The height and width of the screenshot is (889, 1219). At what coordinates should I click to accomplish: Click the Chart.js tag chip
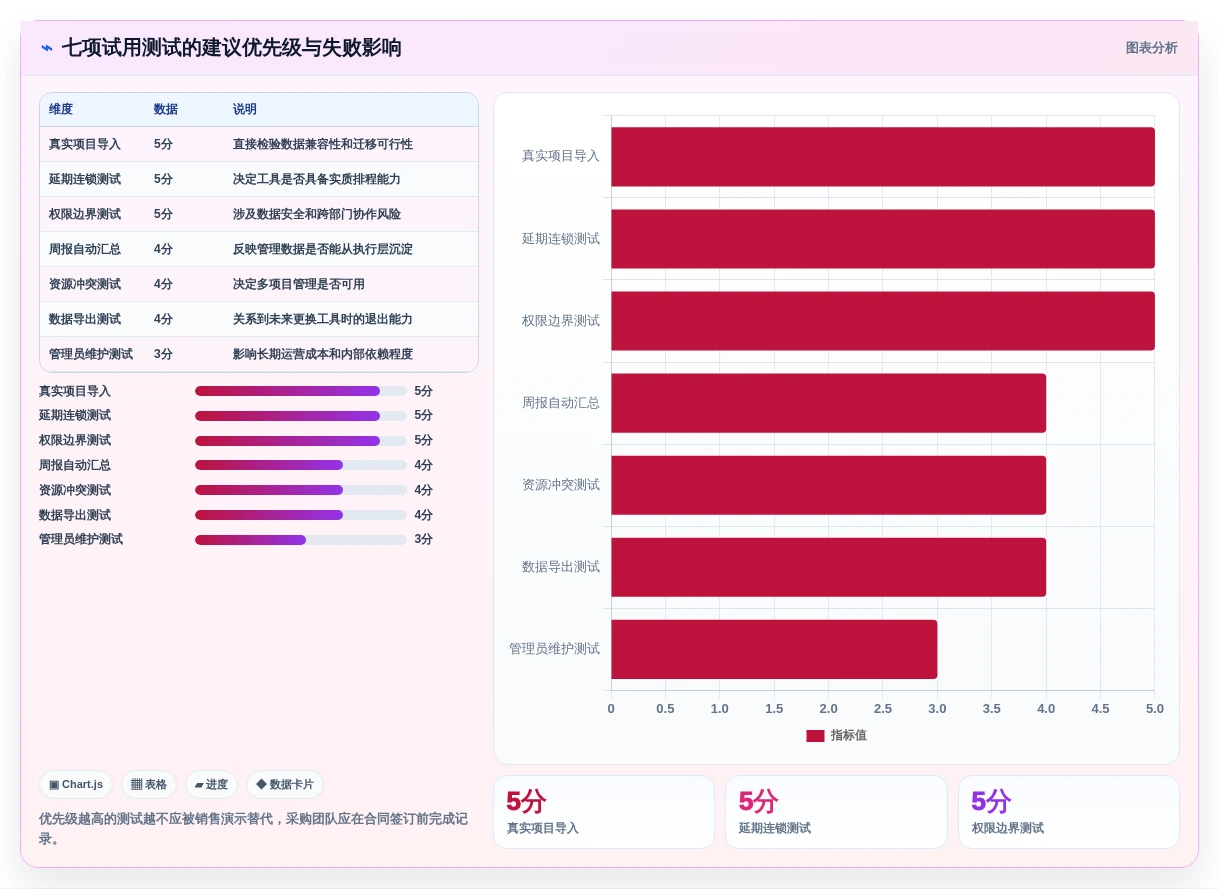(76, 785)
